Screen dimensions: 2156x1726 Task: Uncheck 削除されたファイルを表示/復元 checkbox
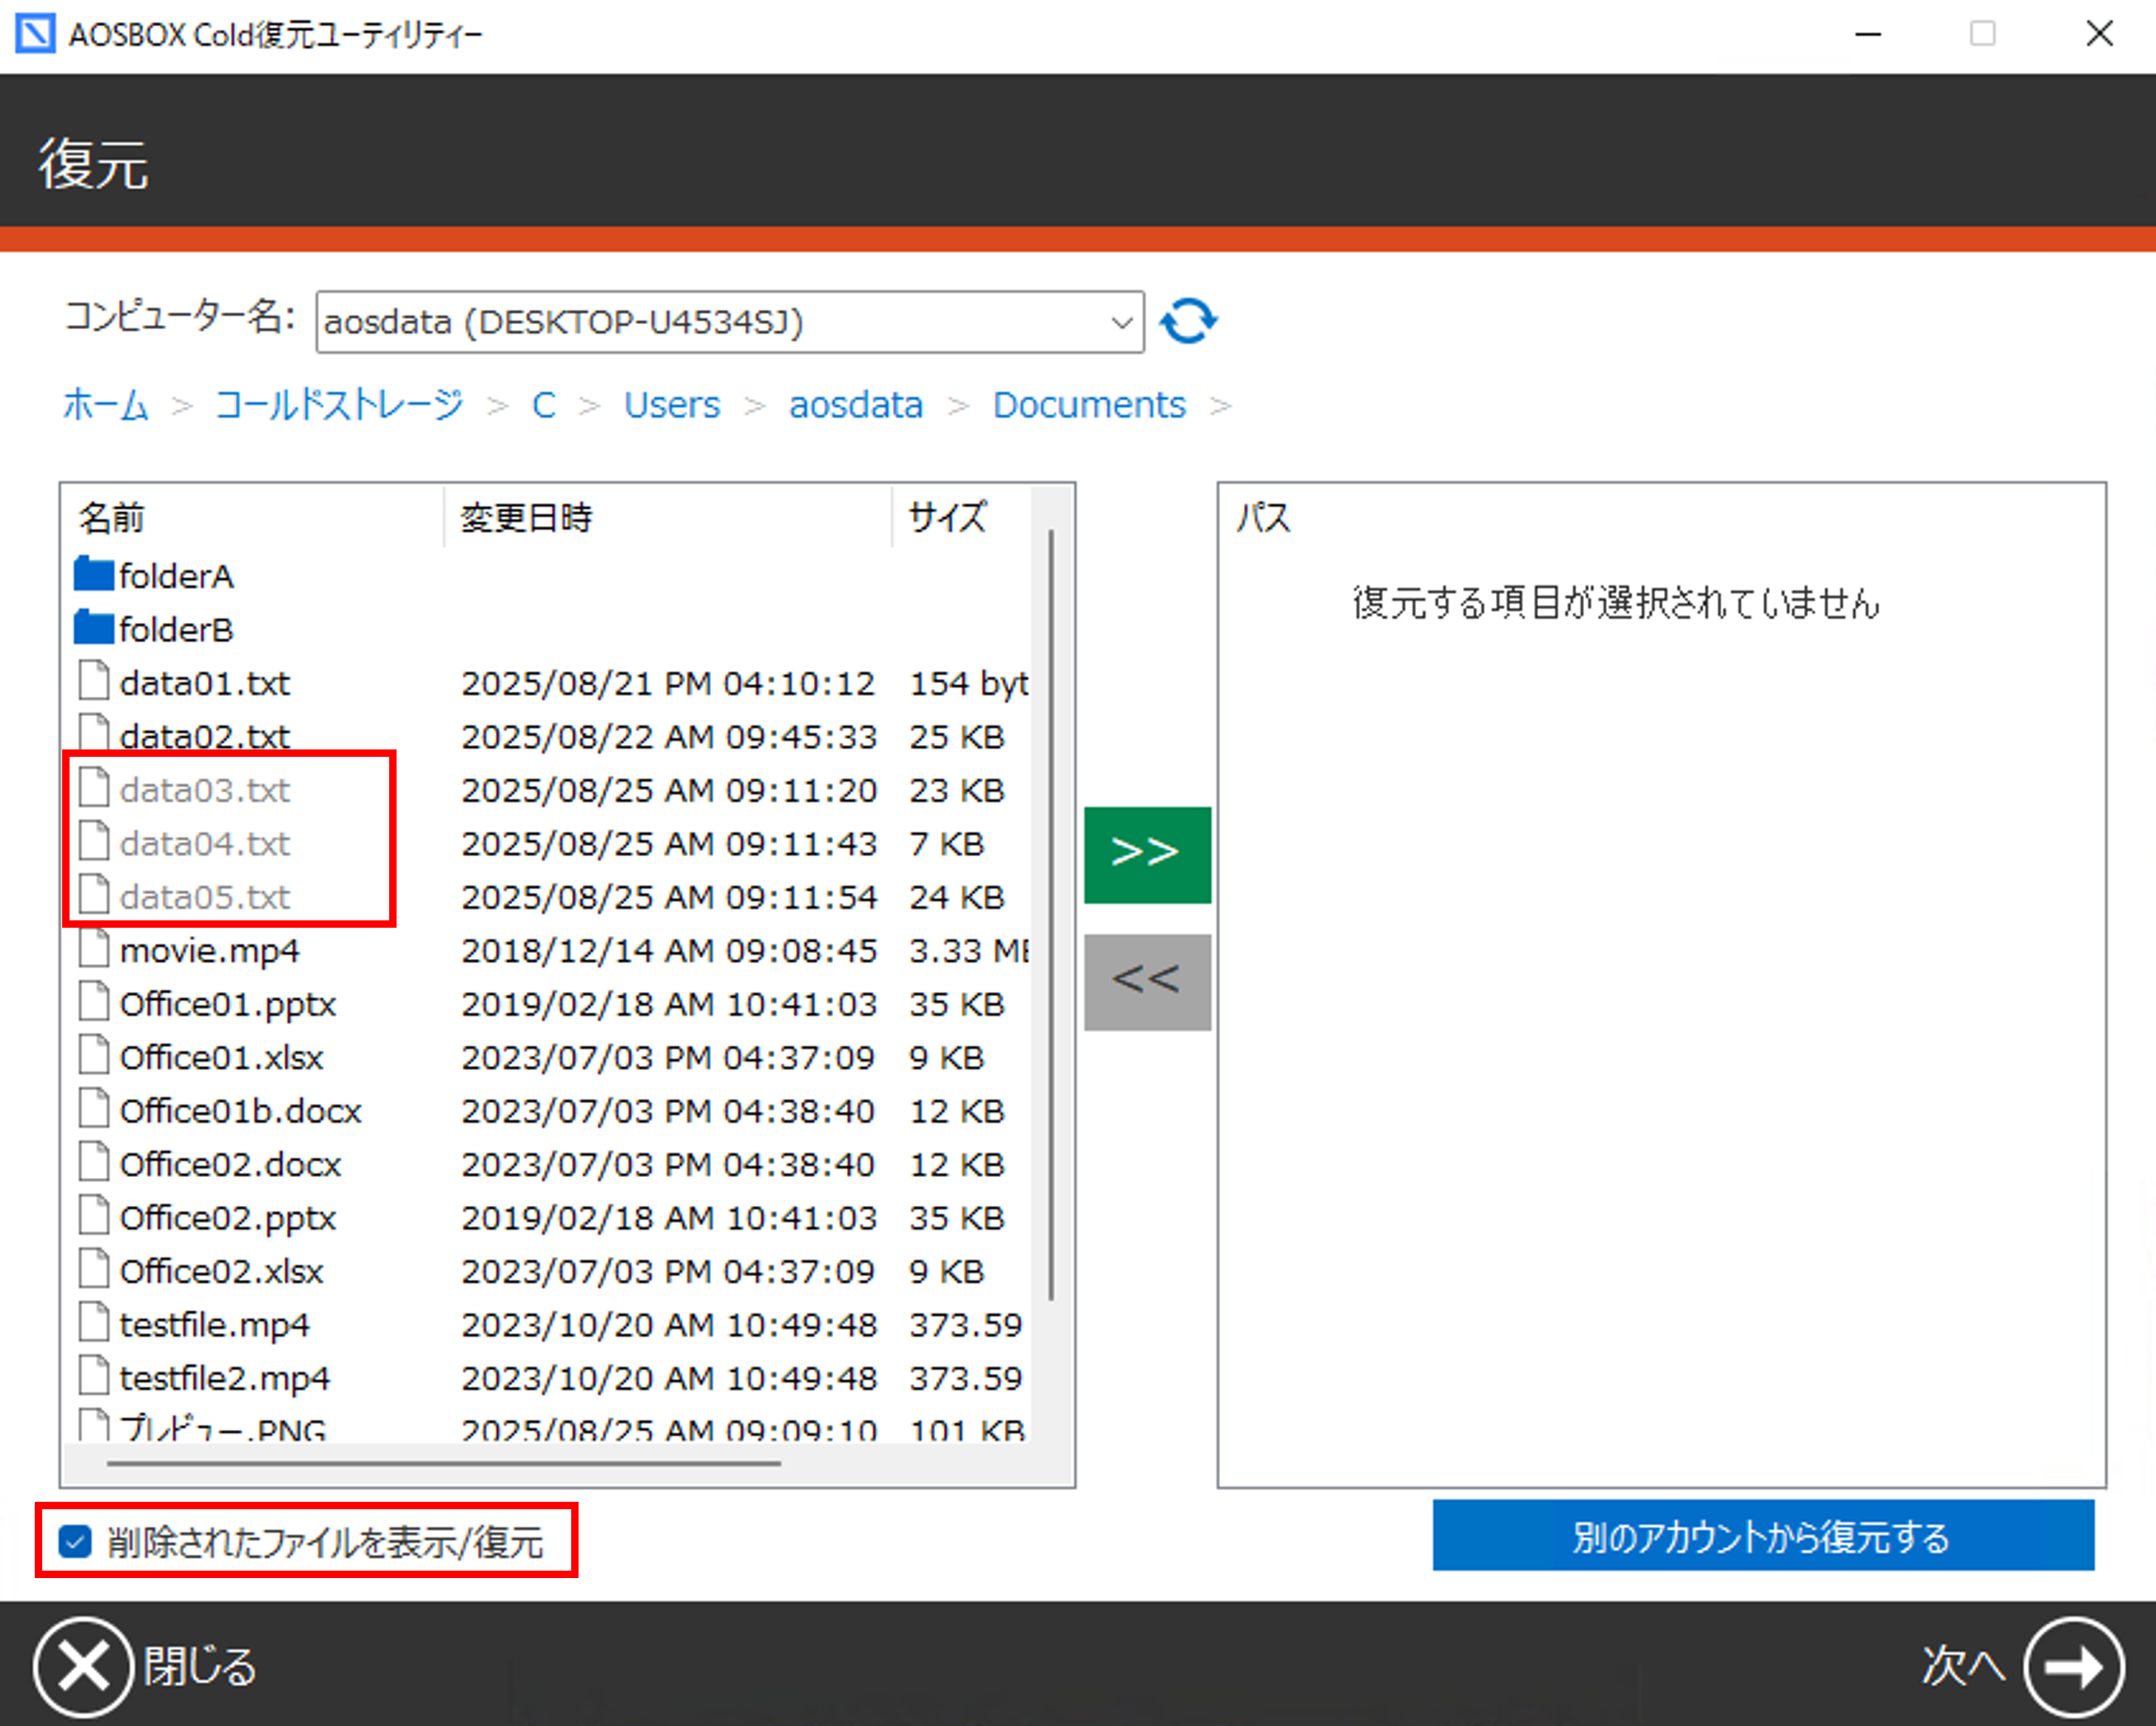click(76, 1541)
